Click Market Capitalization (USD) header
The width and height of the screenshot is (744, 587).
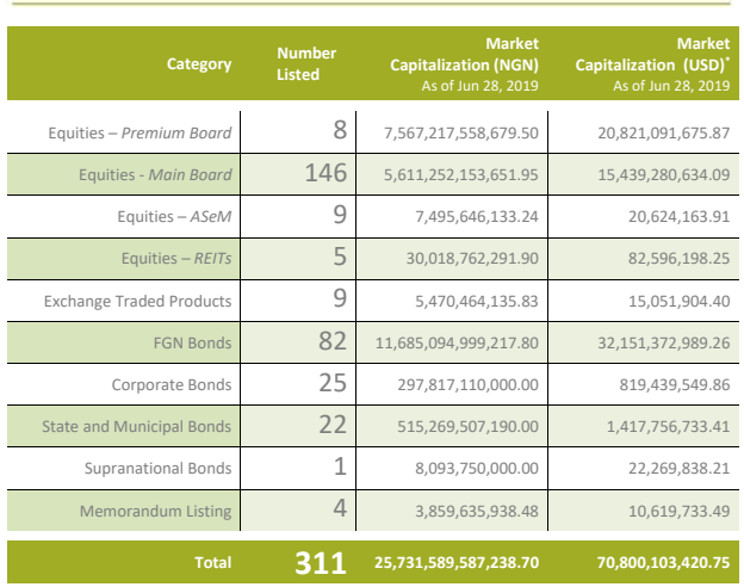coord(652,64)
